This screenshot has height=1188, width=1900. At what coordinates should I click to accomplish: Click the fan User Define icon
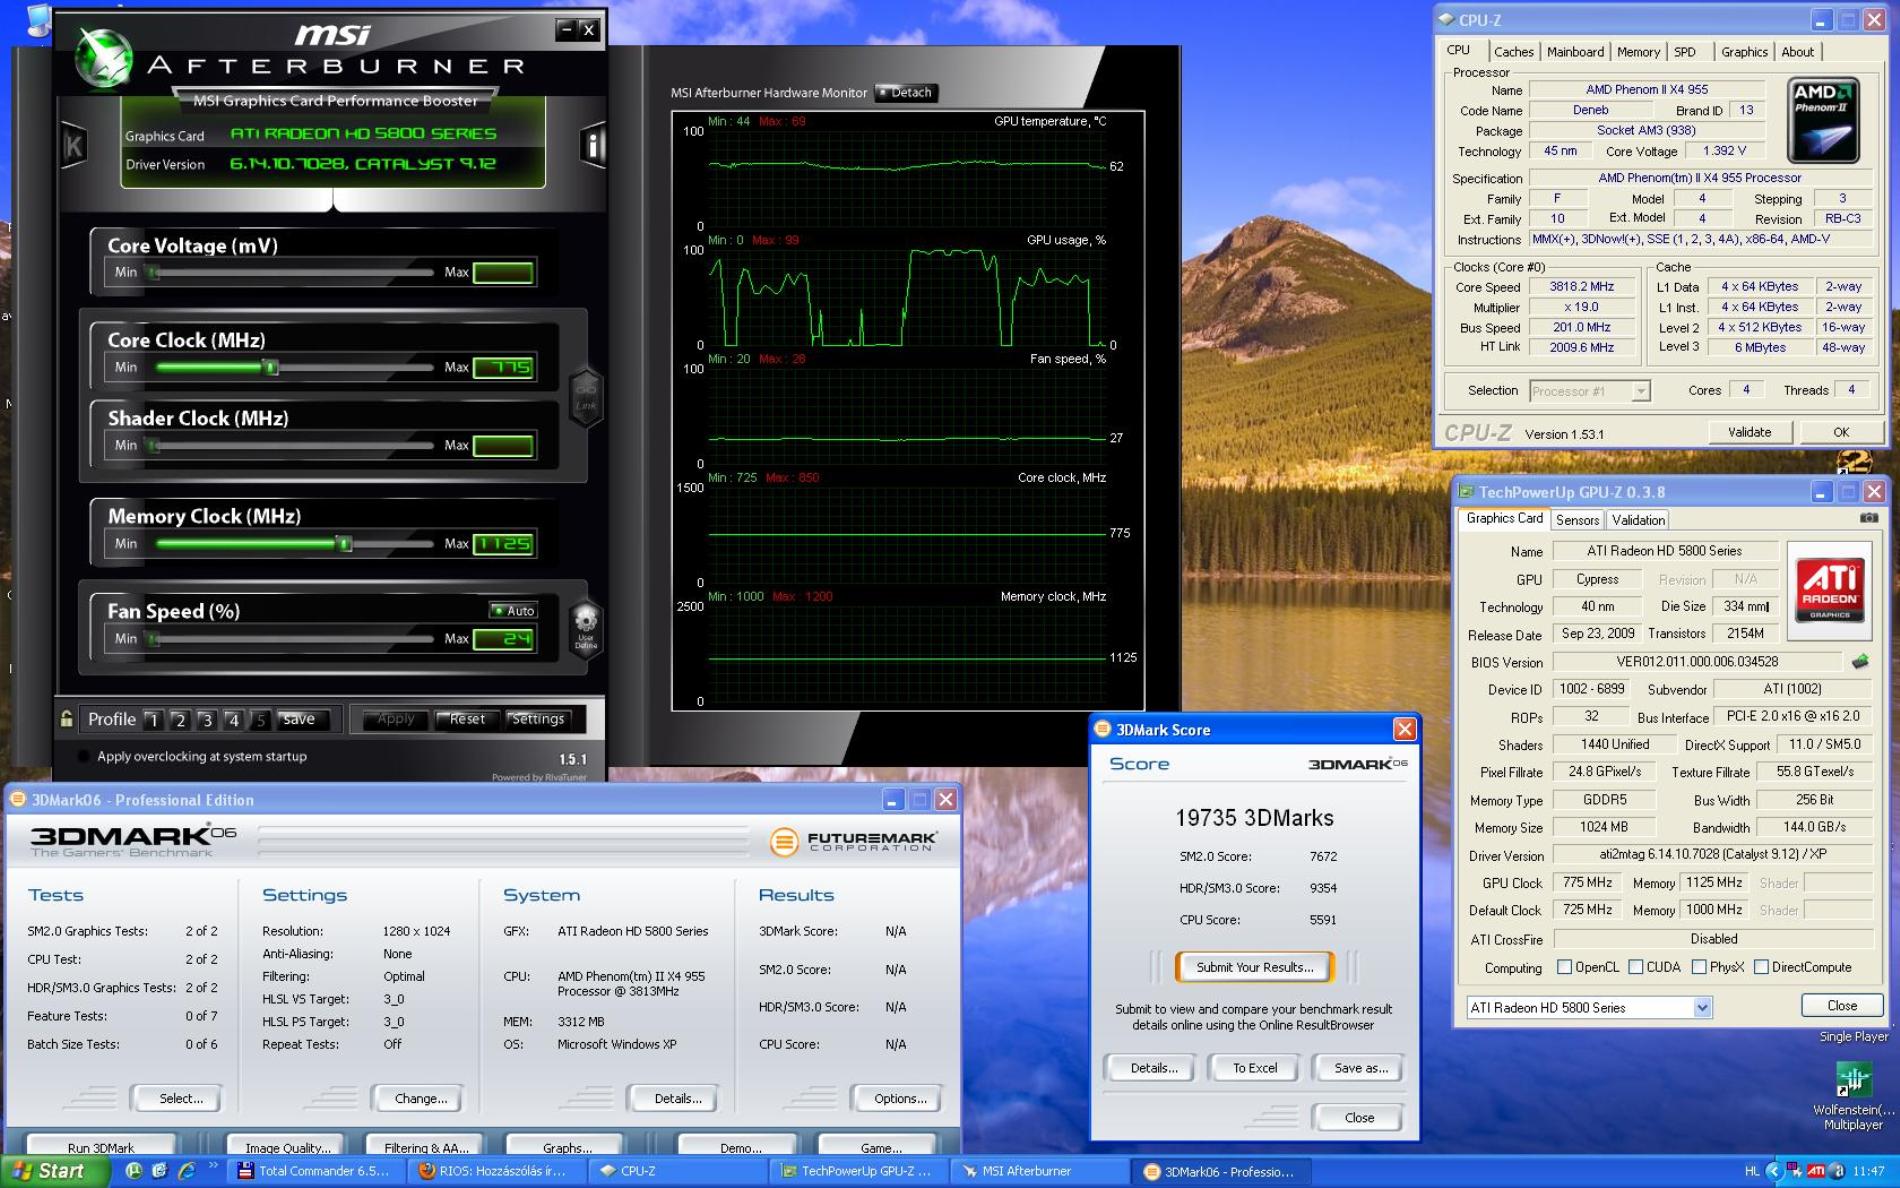586,626
